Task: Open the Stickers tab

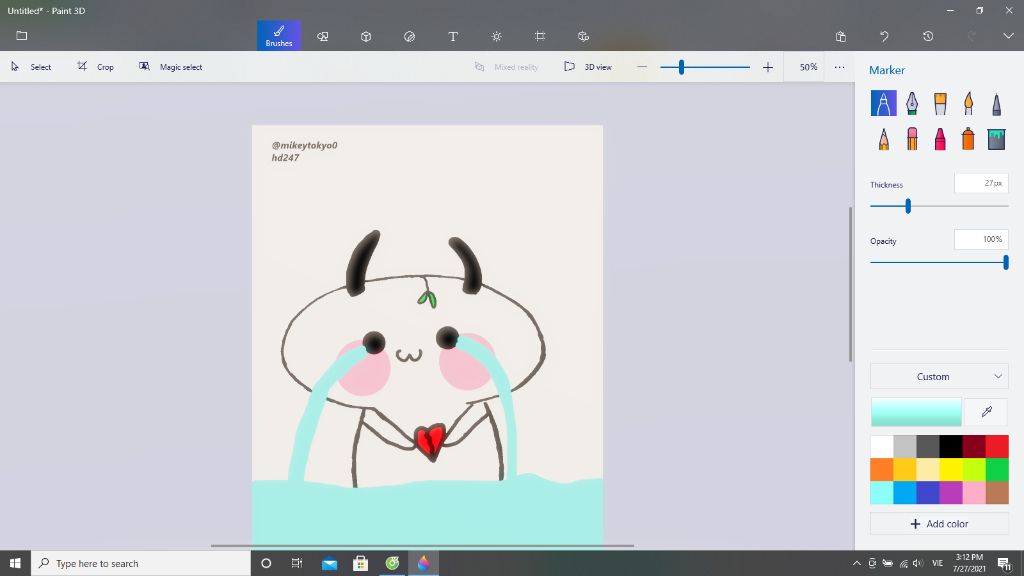Action: (x=409, y=36)
